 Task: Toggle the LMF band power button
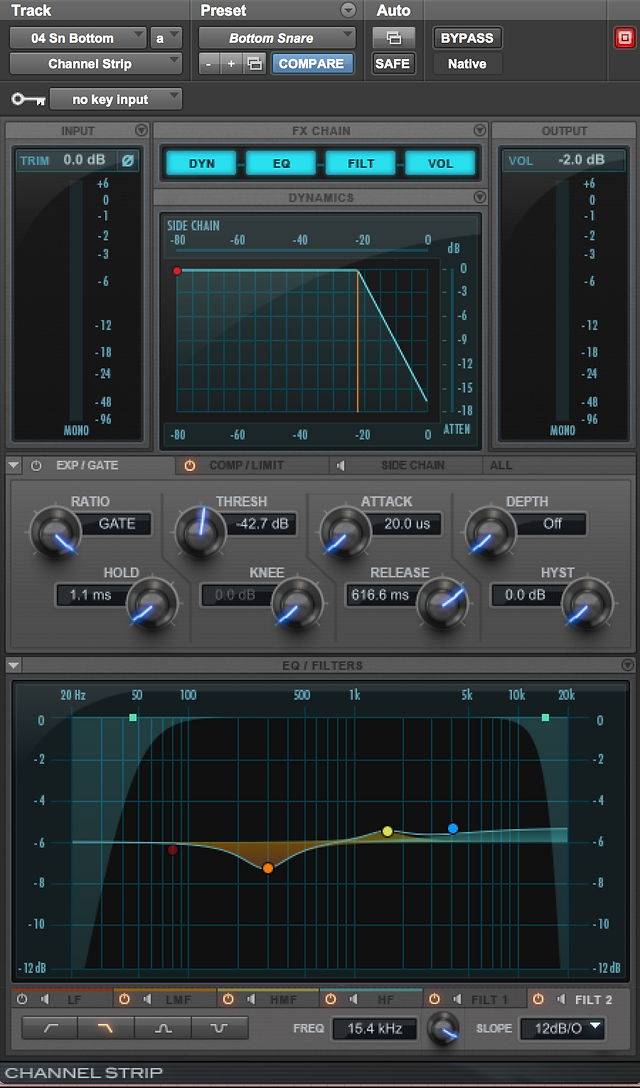click(x=124, y=999)
